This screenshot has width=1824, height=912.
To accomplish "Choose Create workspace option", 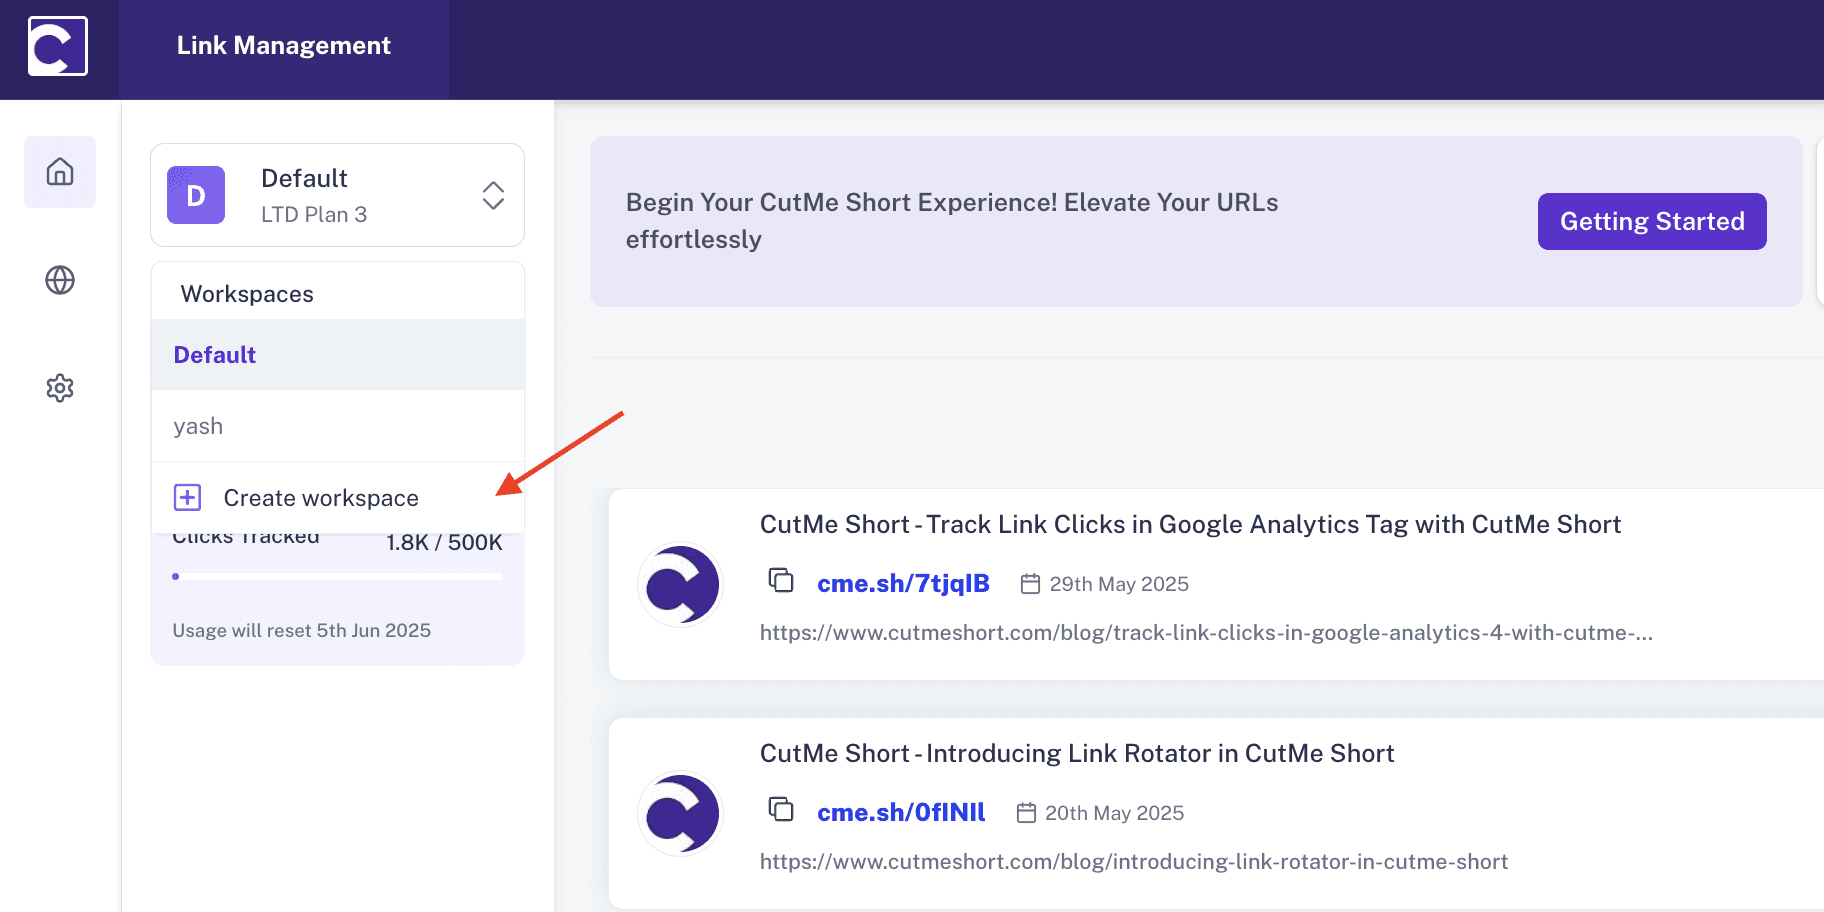I will 338,498.
